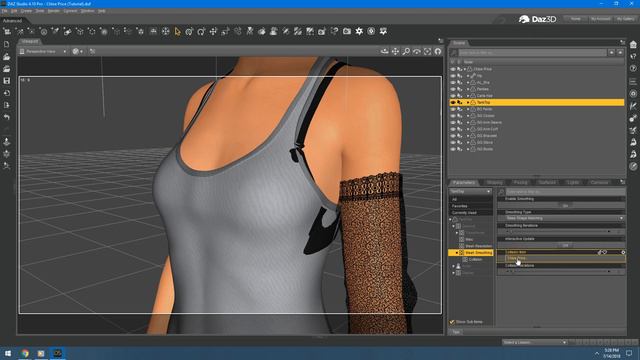This screenshot has width=640, height=360.
Task: Toggle visibility eye of BG Pants
Action: (x=453, y=109)
